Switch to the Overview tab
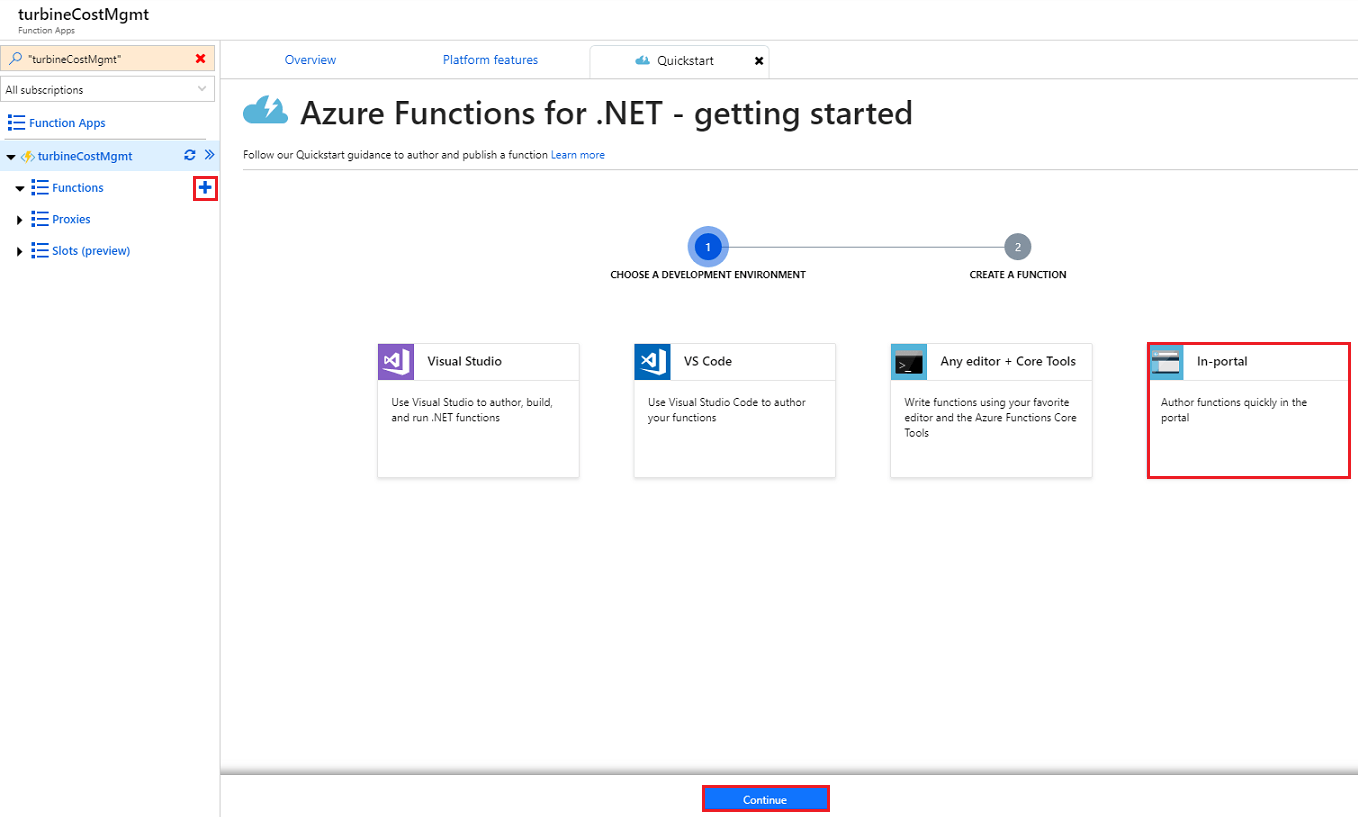 (x=310, y=60)
